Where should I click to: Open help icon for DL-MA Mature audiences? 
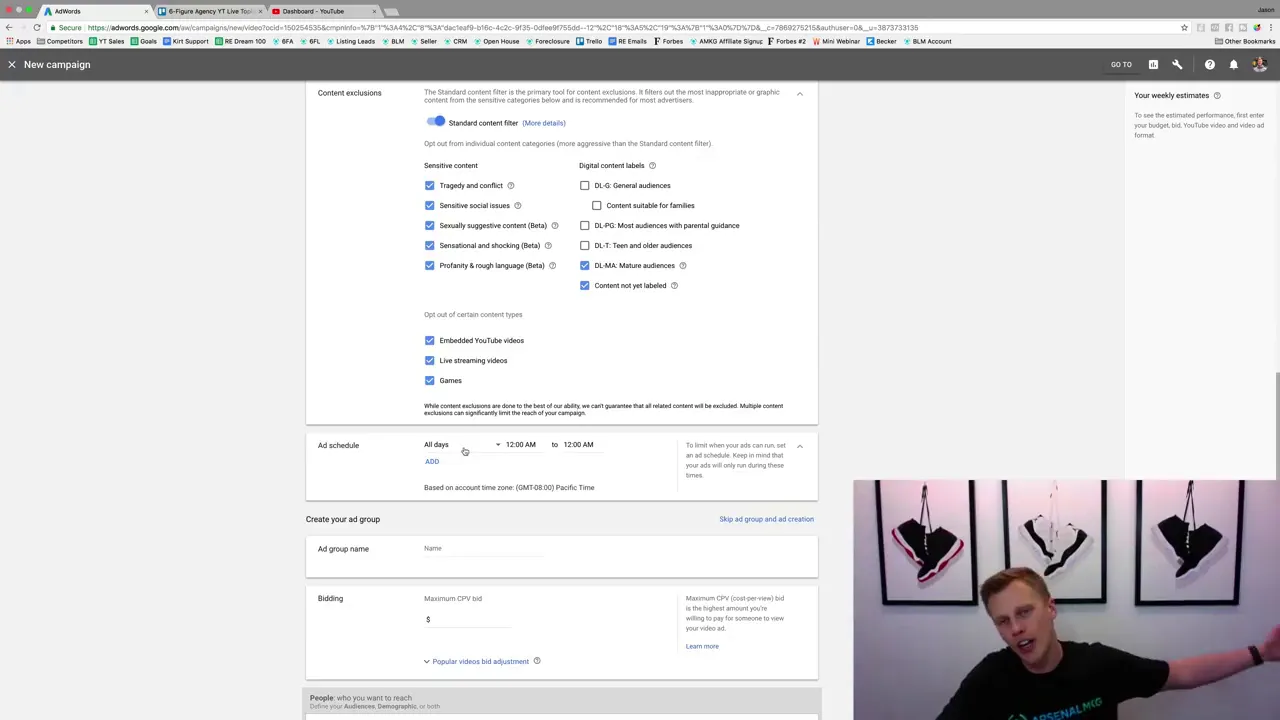683,265
